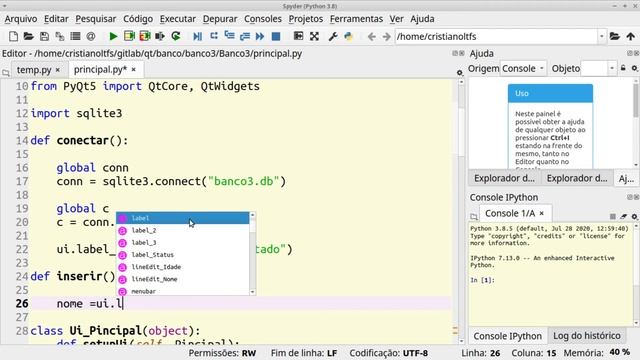Close the Console 1/A tab
This screenshot has width=640, height=360.
[542, 213]
